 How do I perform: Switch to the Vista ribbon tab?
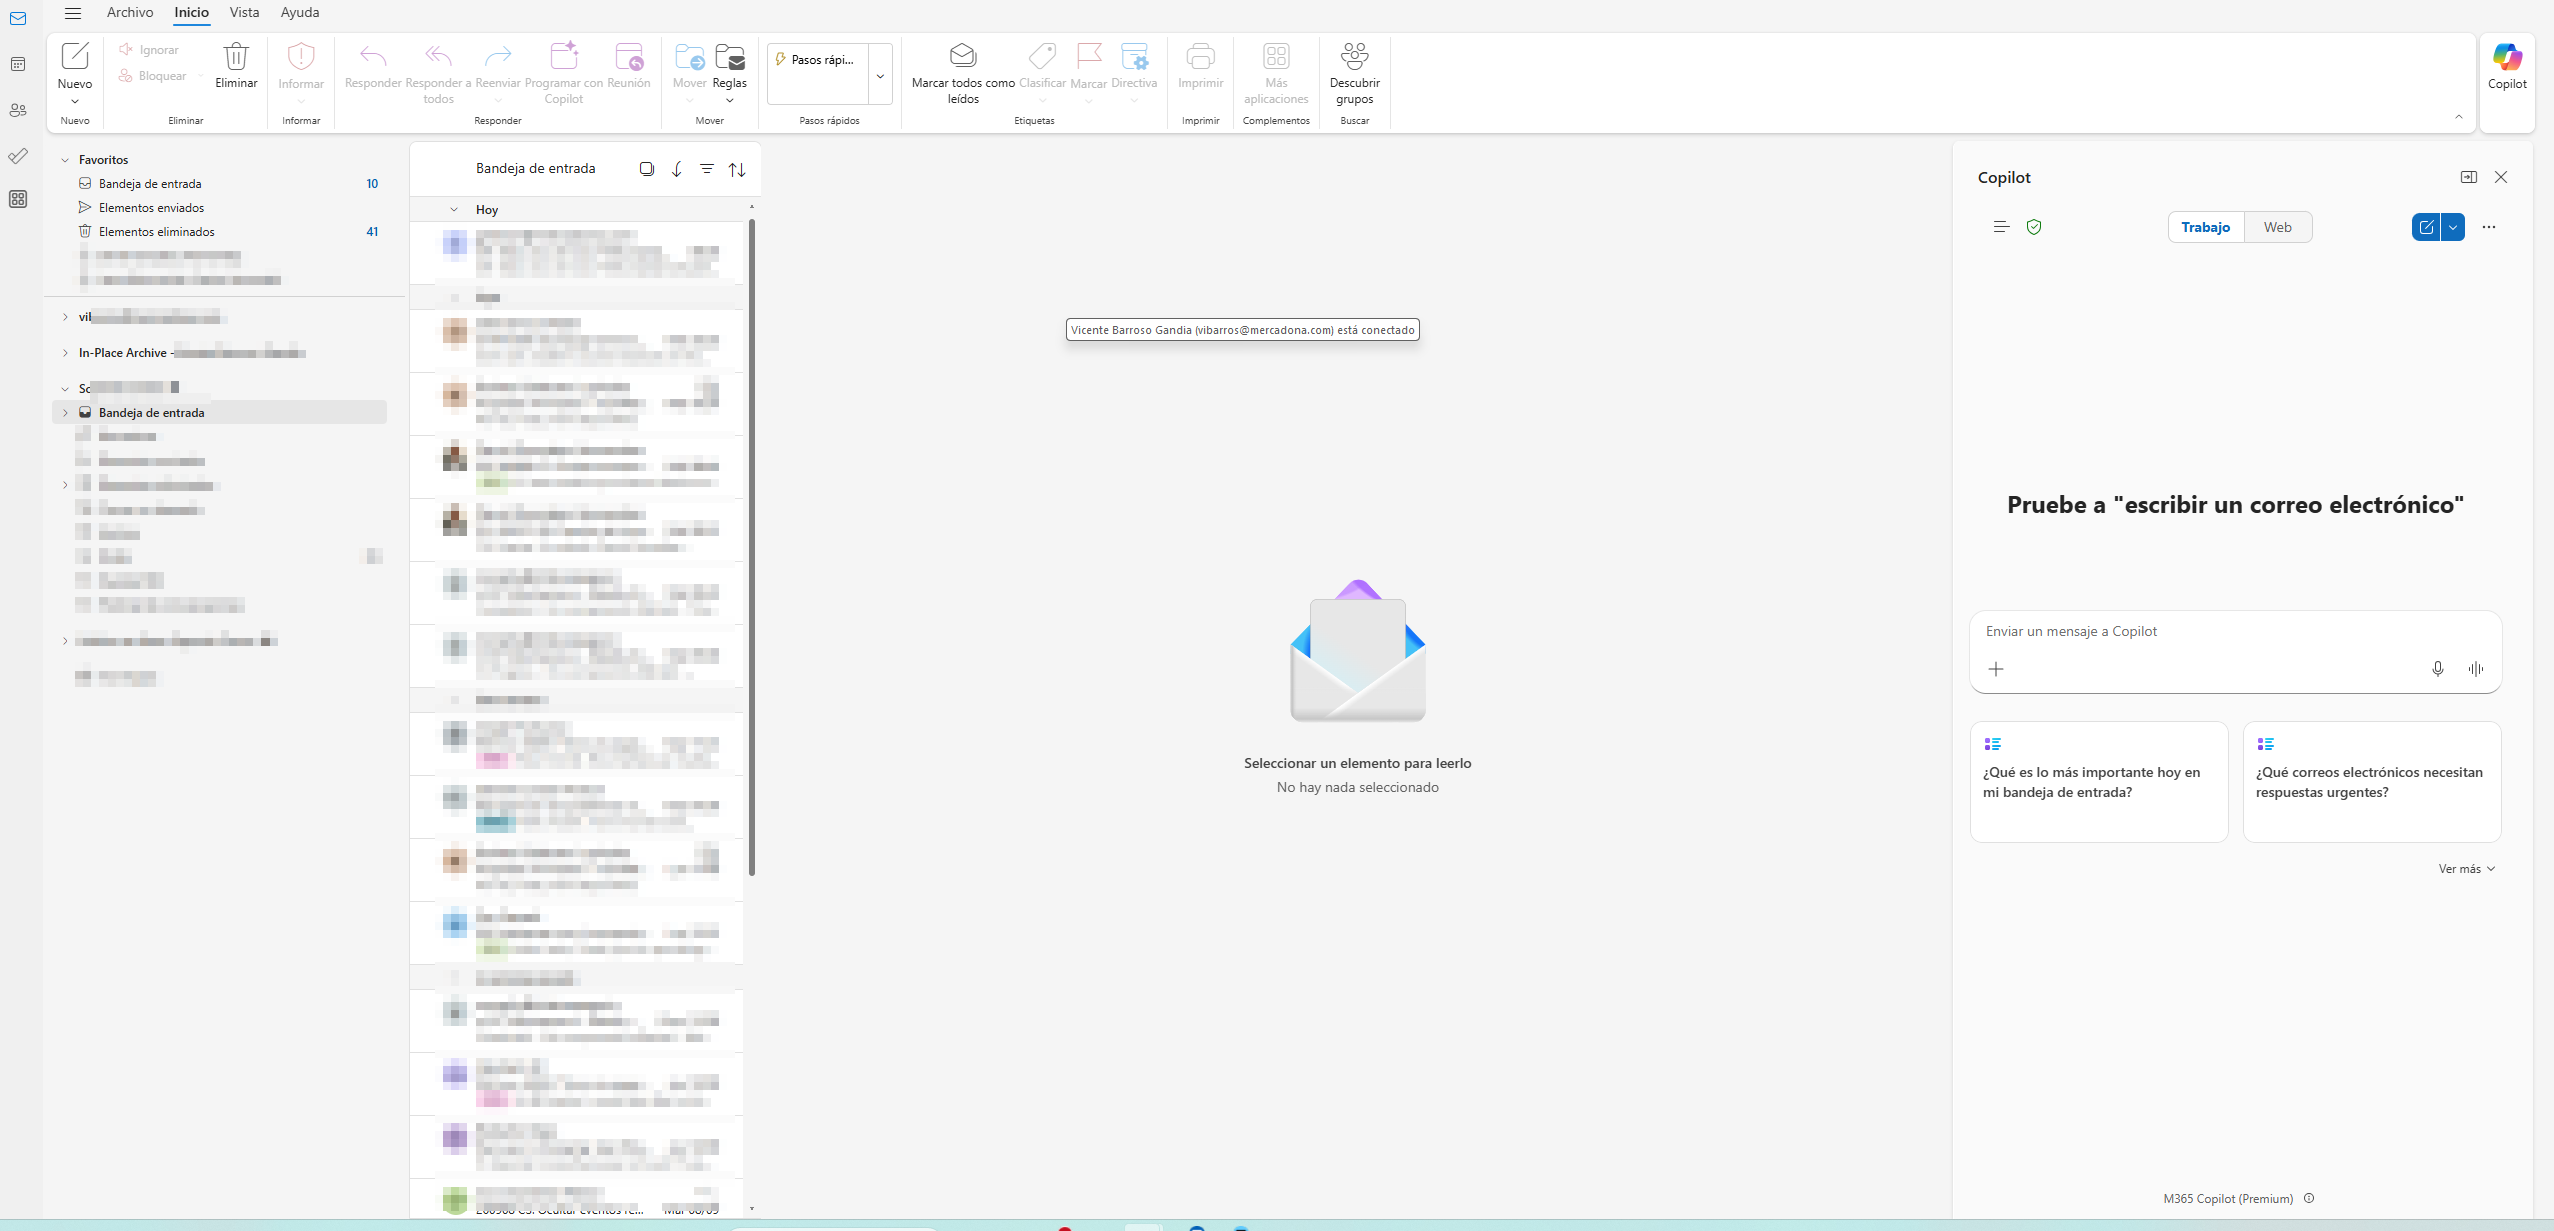pos(244,12)
